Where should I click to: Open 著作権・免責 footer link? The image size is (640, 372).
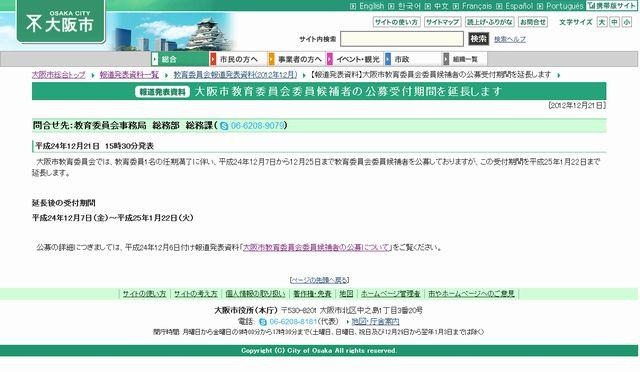point(312,294)
